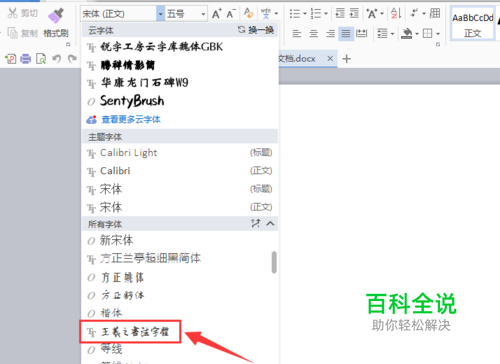Expand shading color dropdown arrow
The height and width of the screenshot is (364, 500).
pyautogui.click(x=417, y=34)
